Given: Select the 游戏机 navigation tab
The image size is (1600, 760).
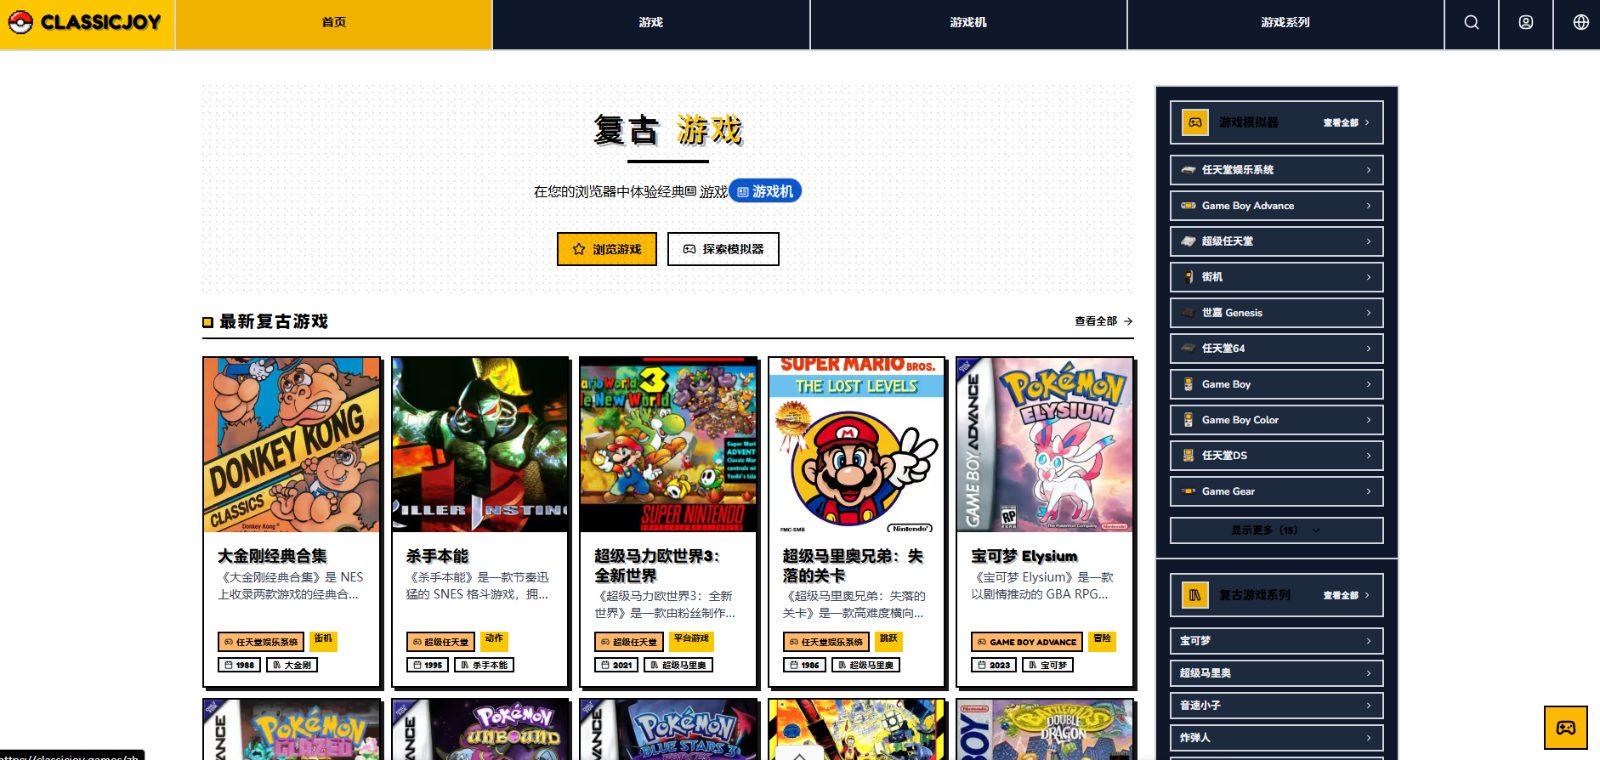Looking at the screenshot, I should [x=968, y=23].
